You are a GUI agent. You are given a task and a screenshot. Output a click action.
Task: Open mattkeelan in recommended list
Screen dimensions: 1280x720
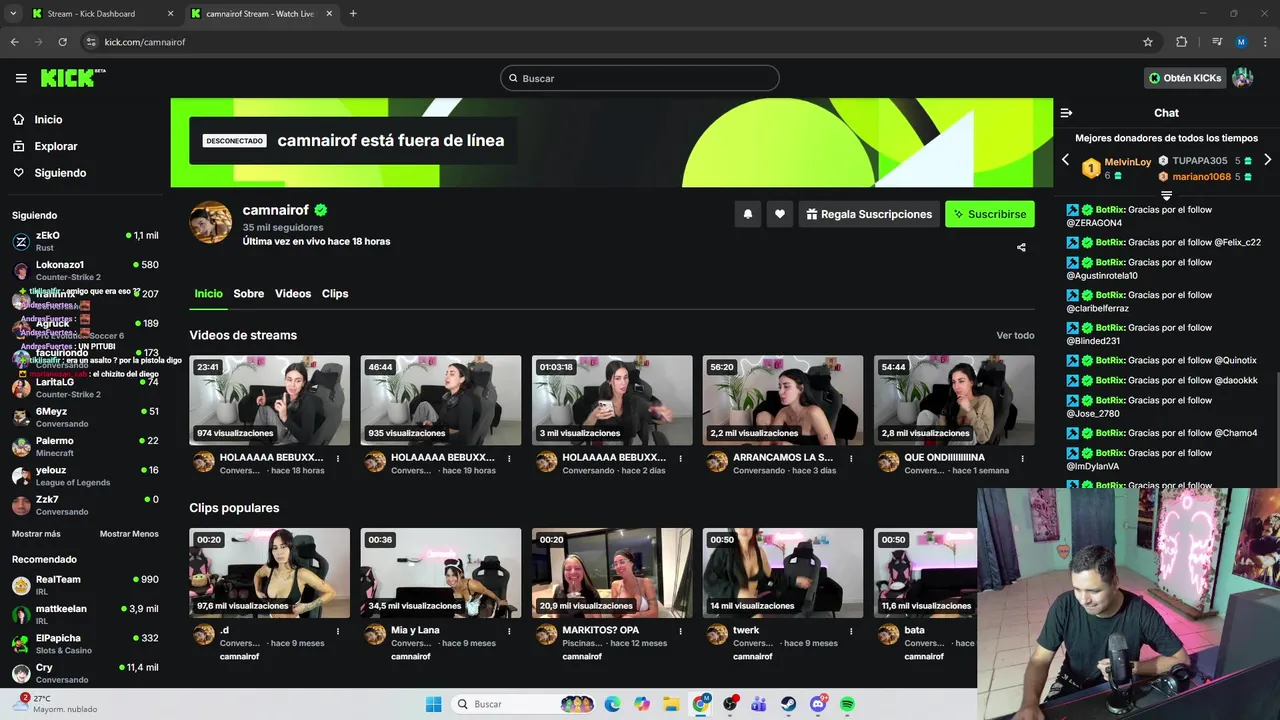pos(85,614)
